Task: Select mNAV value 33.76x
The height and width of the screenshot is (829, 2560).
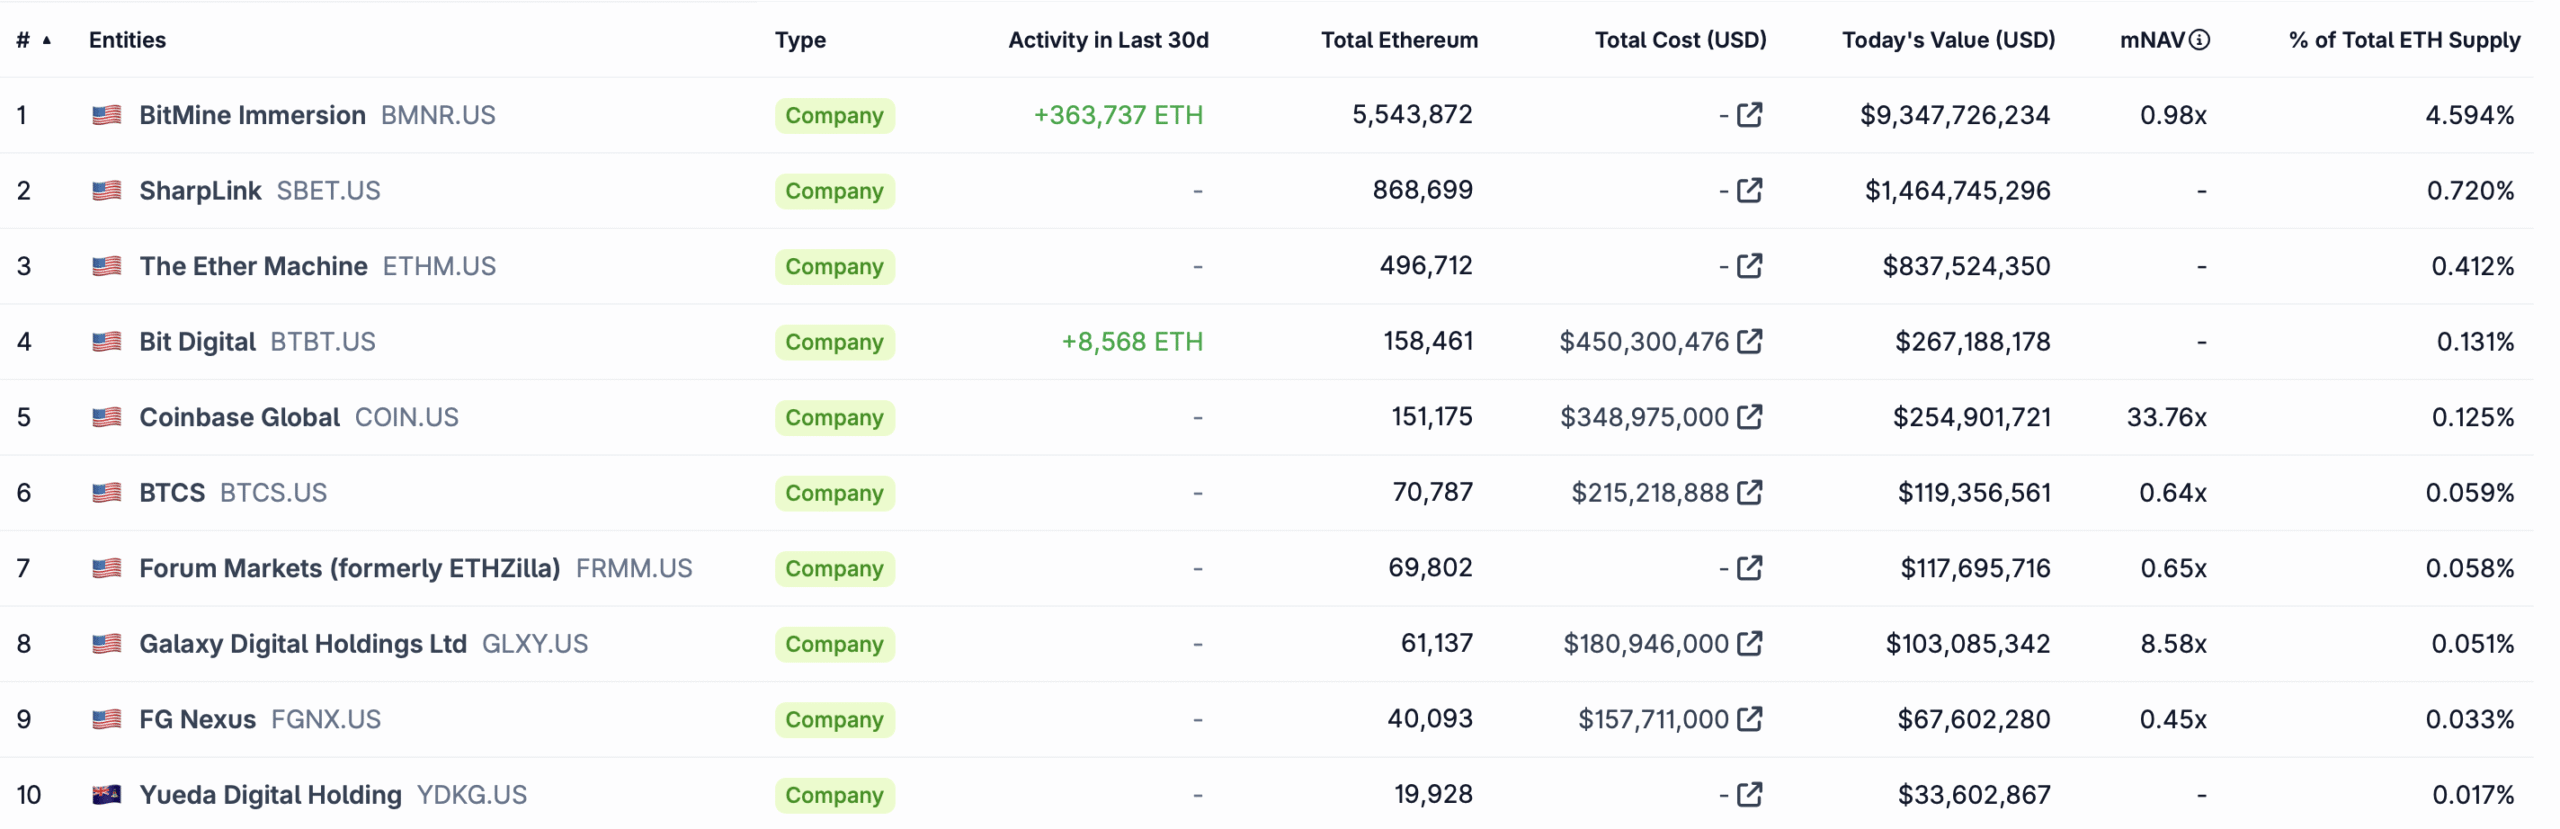Action: click(x=2166, y=417)
